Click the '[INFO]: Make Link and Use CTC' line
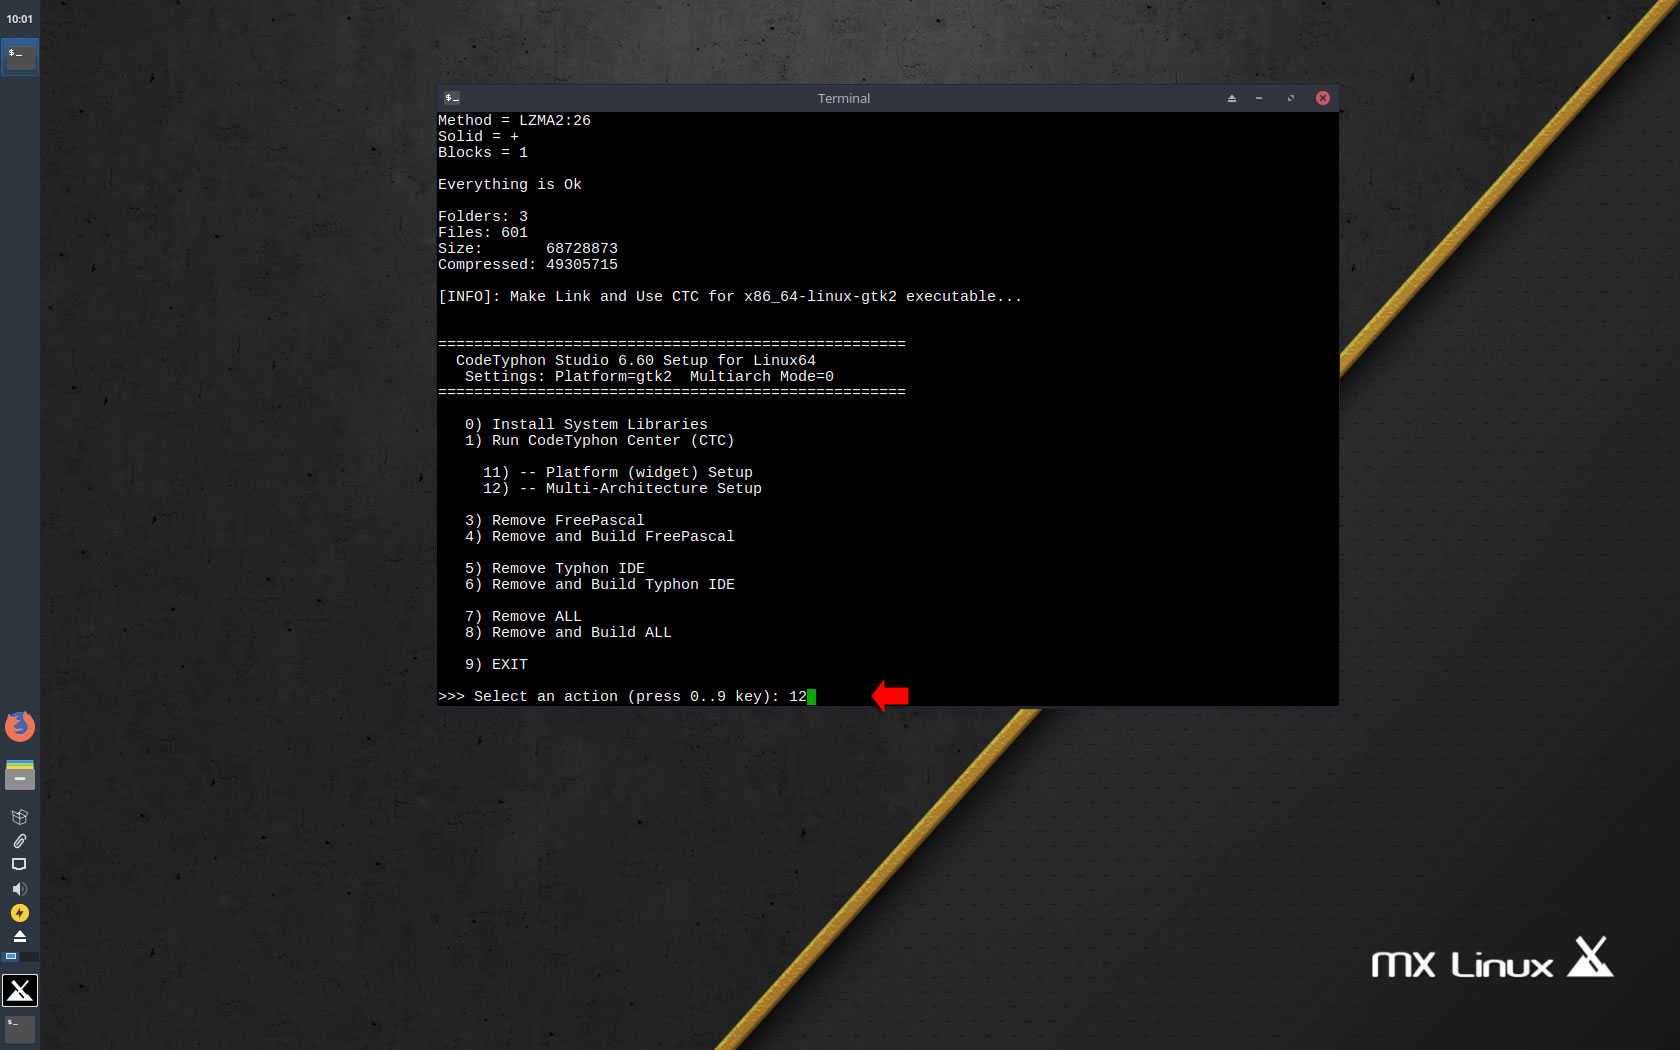The width and height of the screenshot is (1680, 1050). 730,296
